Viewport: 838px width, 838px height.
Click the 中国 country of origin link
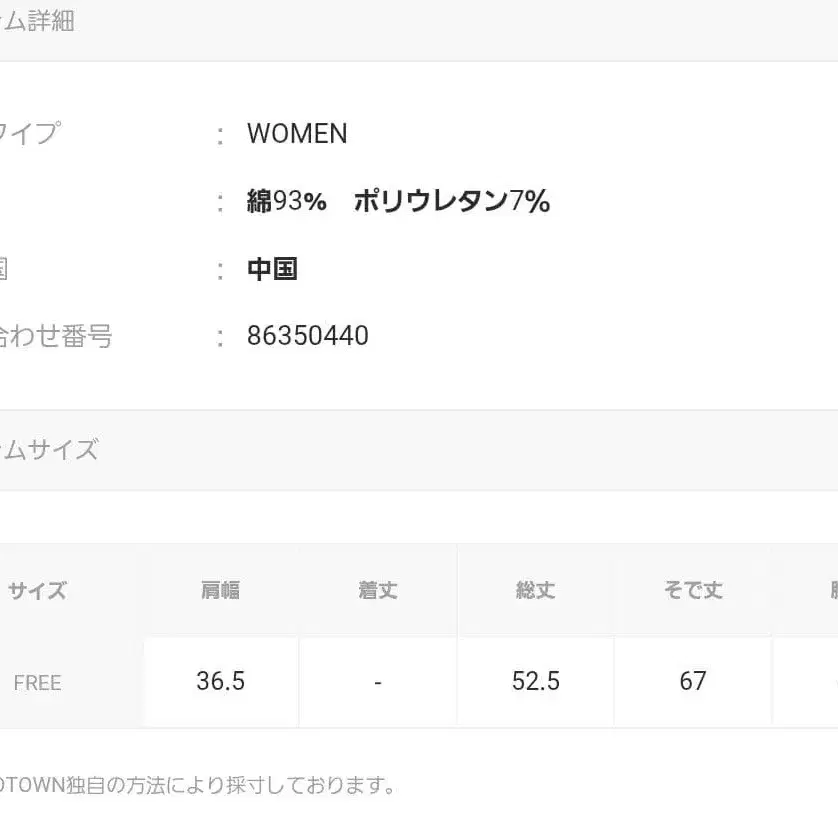[272, 269]
